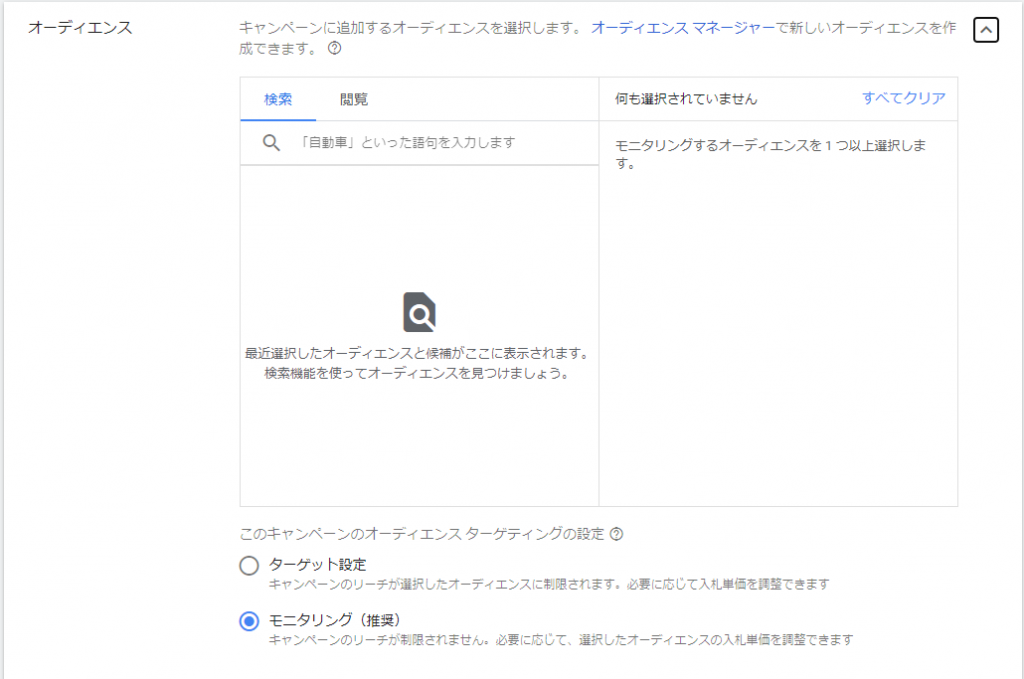
Task: Click the document-search illustration icon
Action: pyautogui.click(x=418, y=312)
